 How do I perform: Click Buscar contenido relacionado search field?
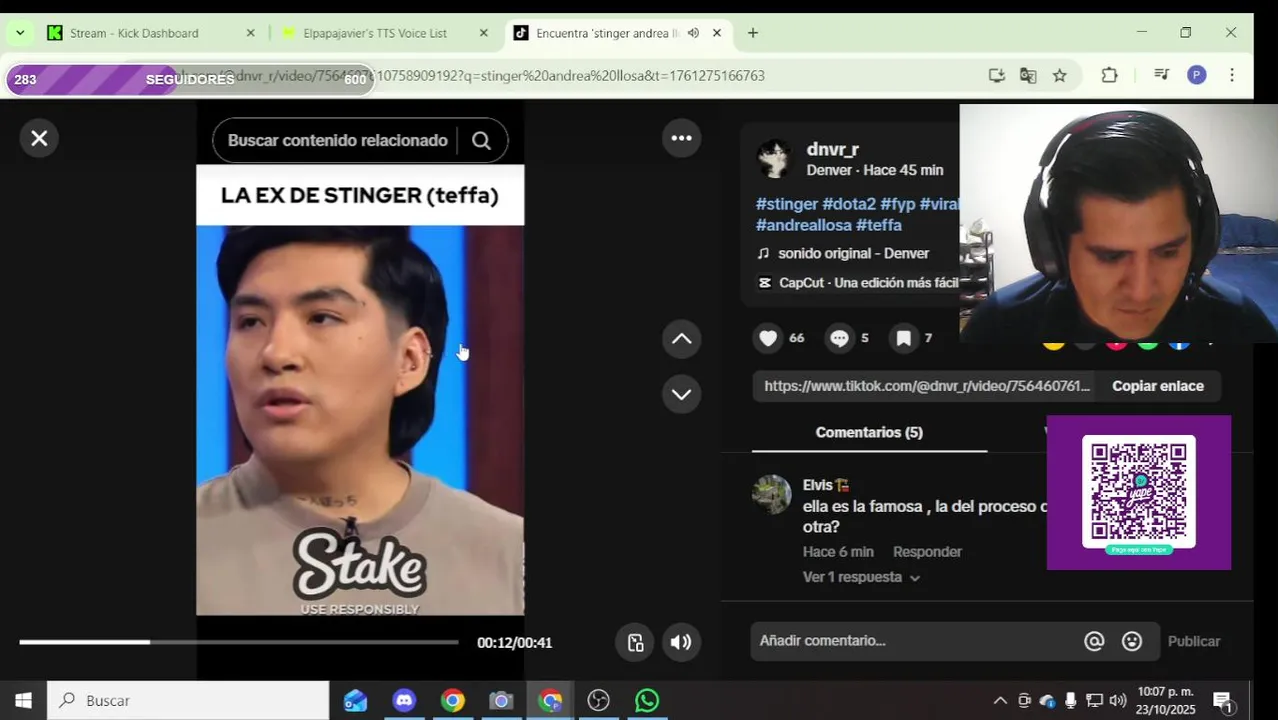click(337, 141)
